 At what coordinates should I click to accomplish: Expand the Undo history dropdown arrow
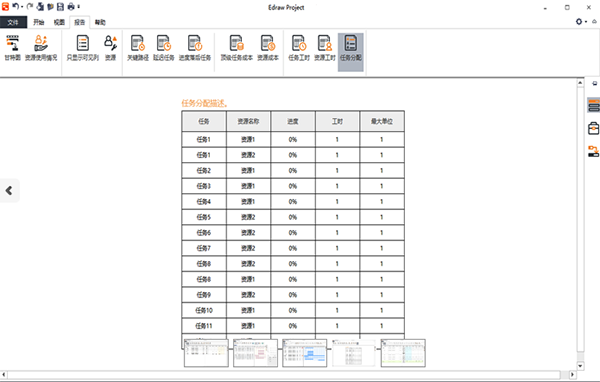pyautogui.click(x=22, y=7)
